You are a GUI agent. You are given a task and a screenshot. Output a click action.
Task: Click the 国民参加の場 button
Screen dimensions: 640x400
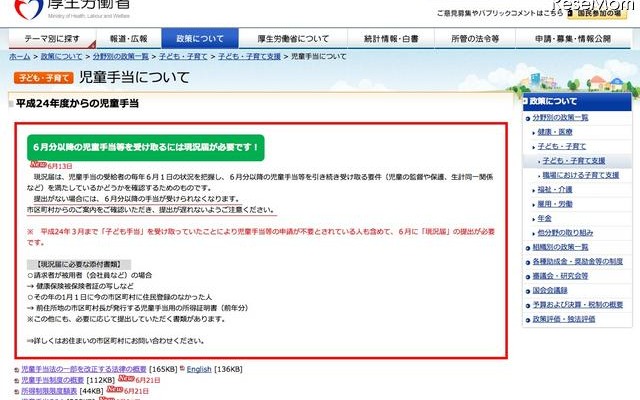[597, 13]
